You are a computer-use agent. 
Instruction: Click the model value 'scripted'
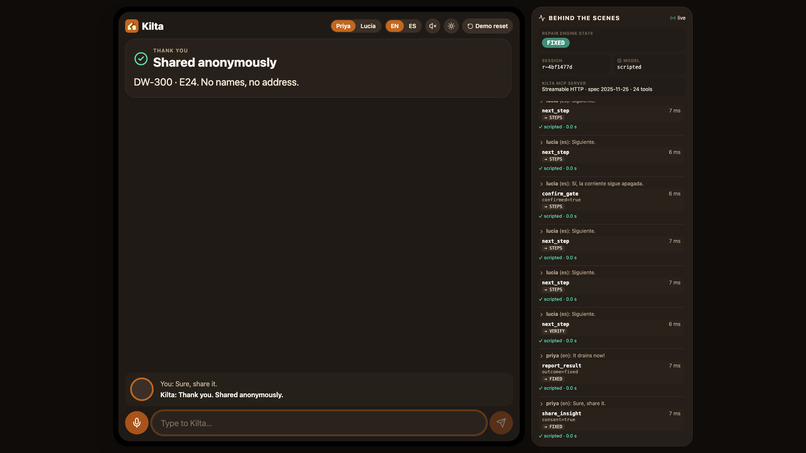pyautogui.click(x=629, y=67)
